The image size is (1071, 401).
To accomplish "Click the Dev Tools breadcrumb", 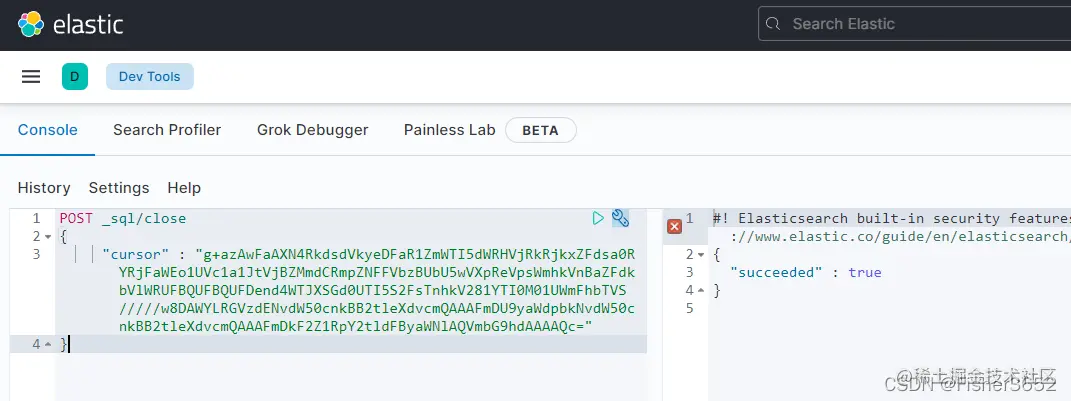I will pos(150,77).
